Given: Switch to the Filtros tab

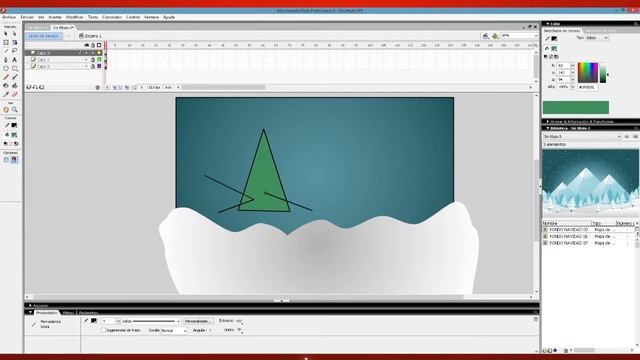Looking at the screenshot, I should [68, 313].
